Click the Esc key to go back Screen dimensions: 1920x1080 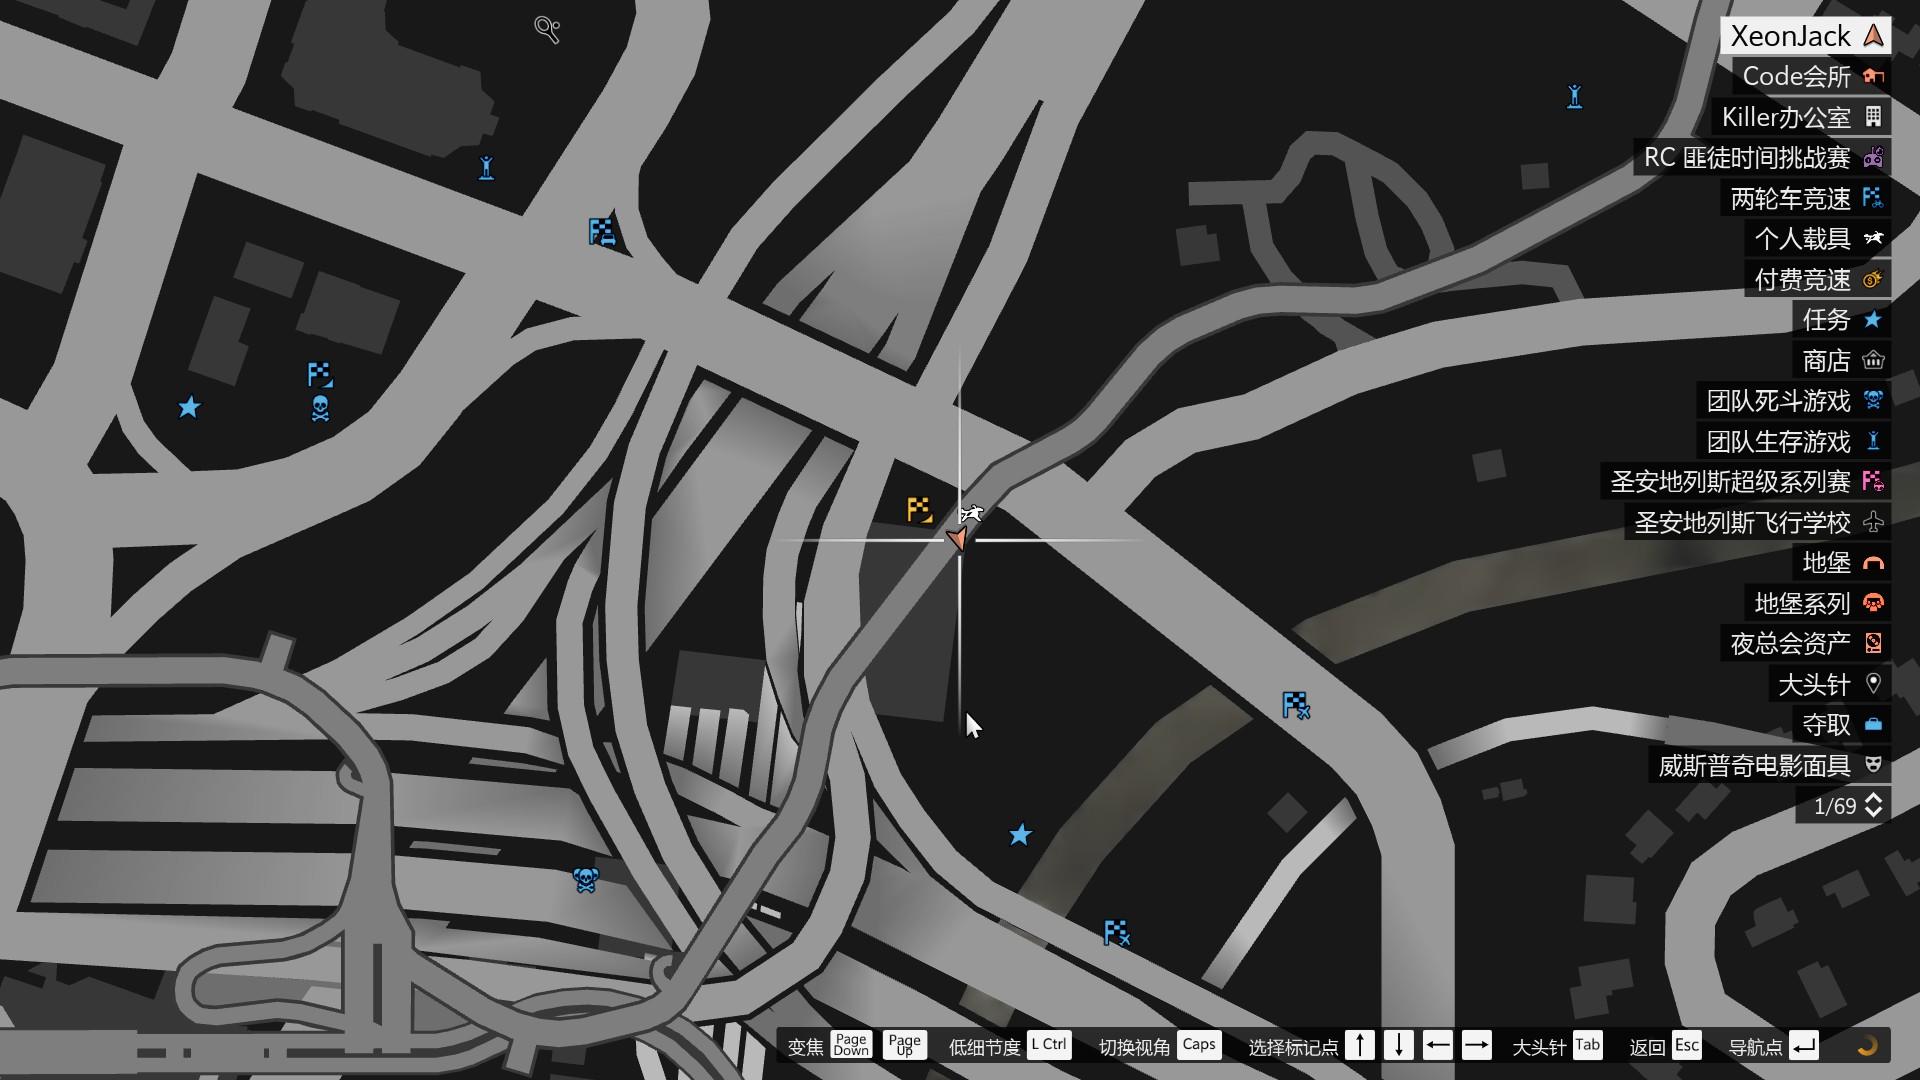click(x=1687, y=1045)
